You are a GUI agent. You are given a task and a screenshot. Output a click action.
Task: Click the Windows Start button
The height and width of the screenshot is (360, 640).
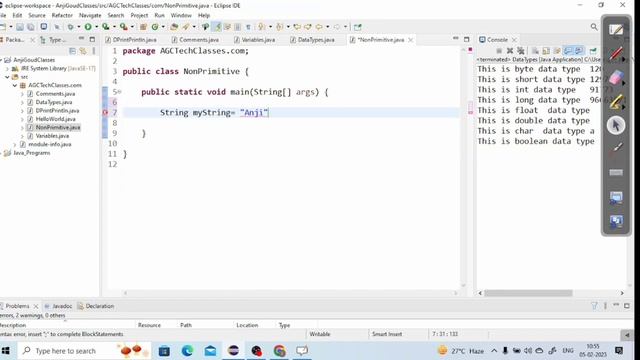point(6,351)
